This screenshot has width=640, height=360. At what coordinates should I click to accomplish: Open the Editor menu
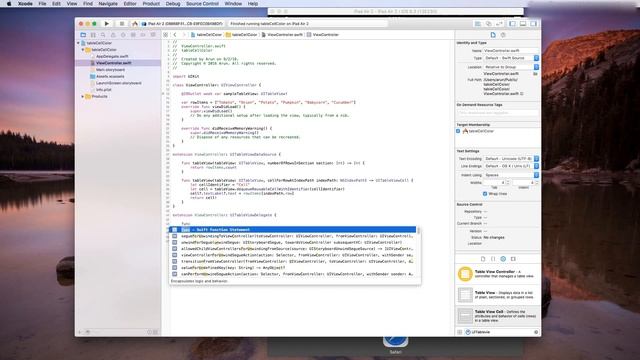[x=130, y=4]
